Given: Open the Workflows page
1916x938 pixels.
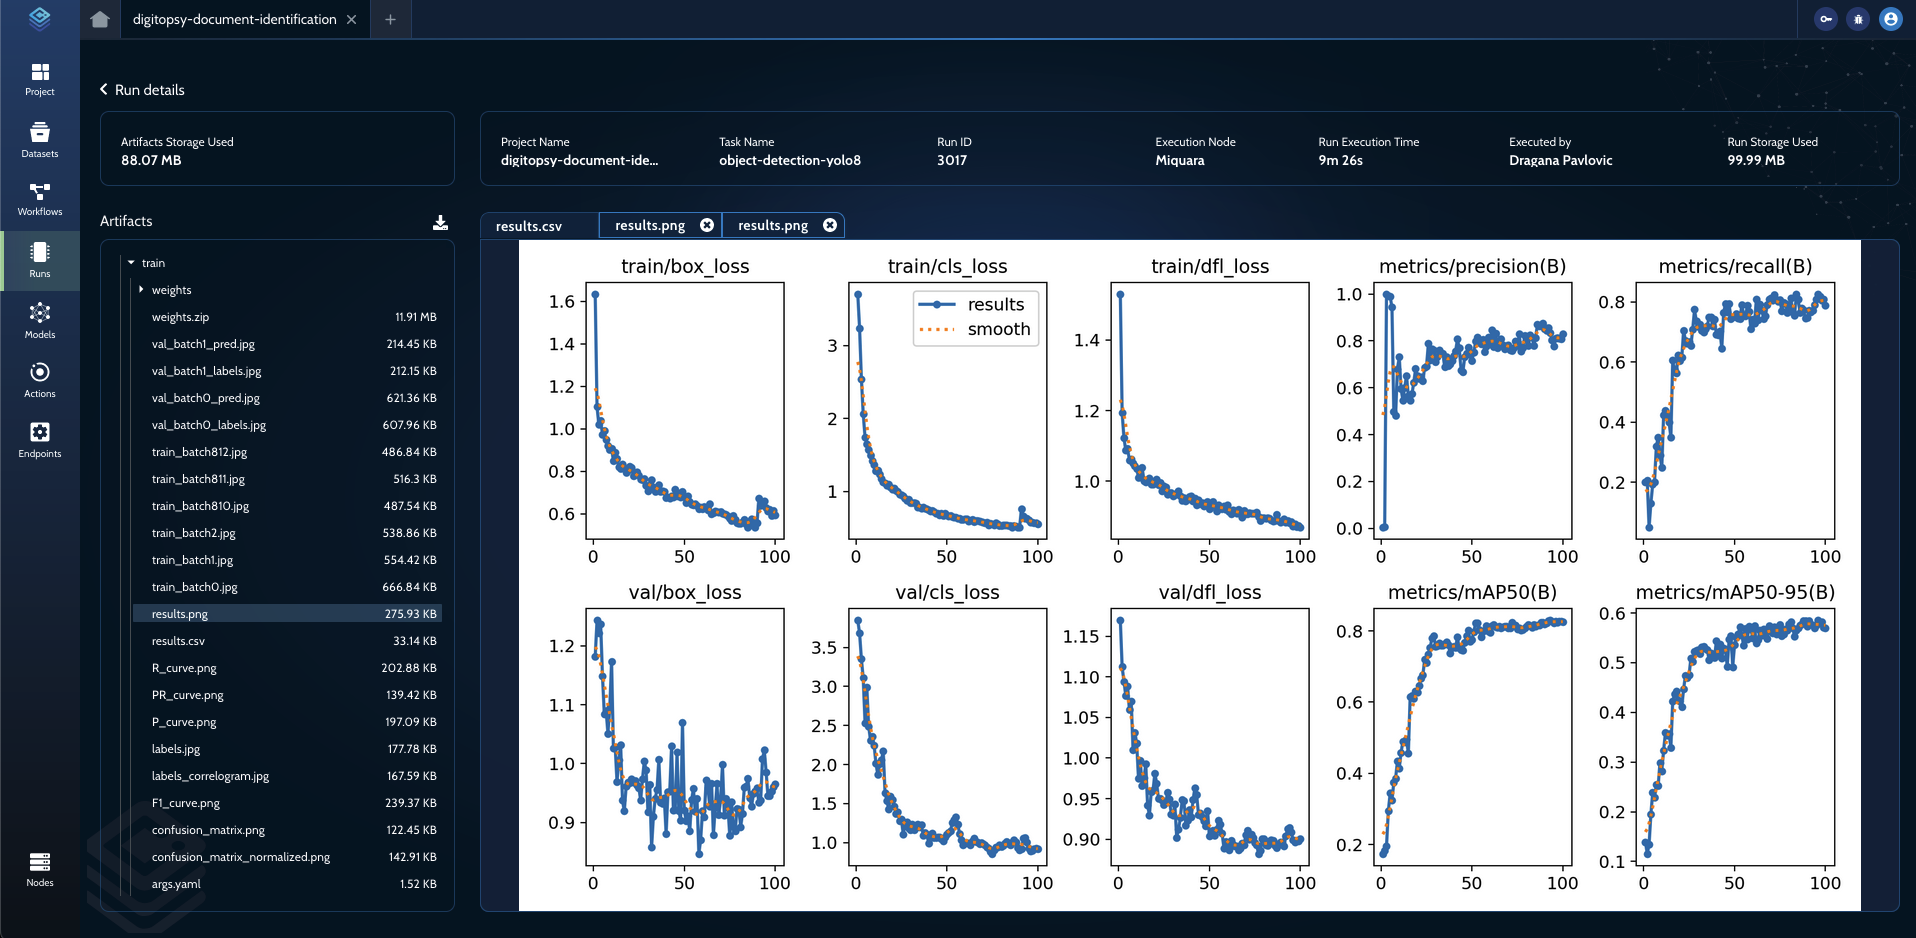Looking at the screenshot, I should tap(40, 199).
